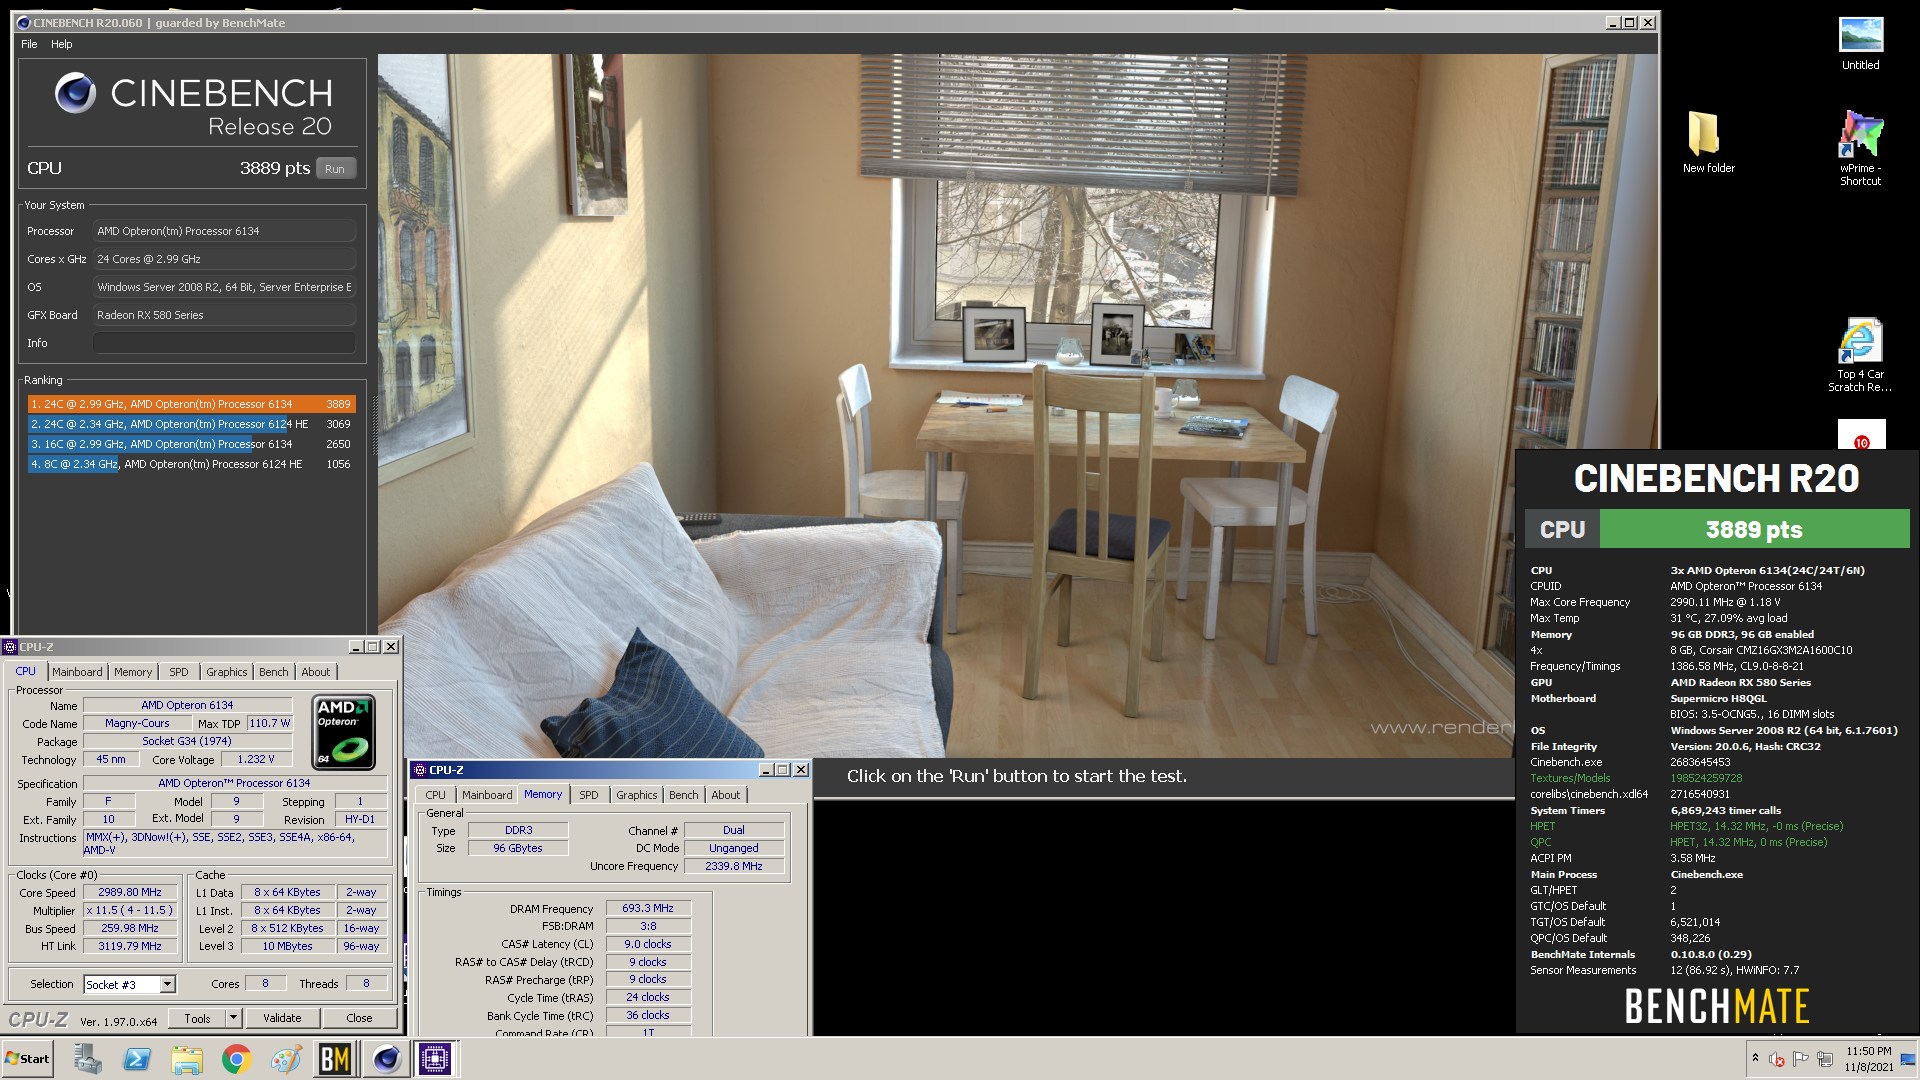Open Memory tab in left CPU-Z window

pos(133,672)
